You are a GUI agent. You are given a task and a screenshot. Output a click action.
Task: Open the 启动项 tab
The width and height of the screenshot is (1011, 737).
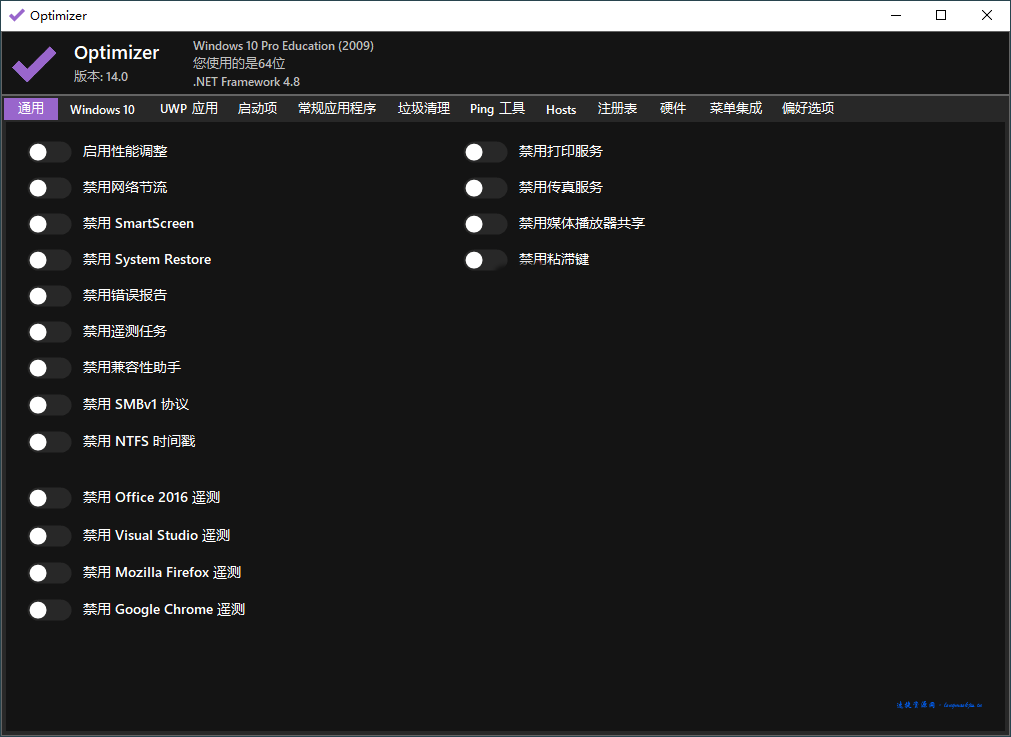[x=257, y=108]
